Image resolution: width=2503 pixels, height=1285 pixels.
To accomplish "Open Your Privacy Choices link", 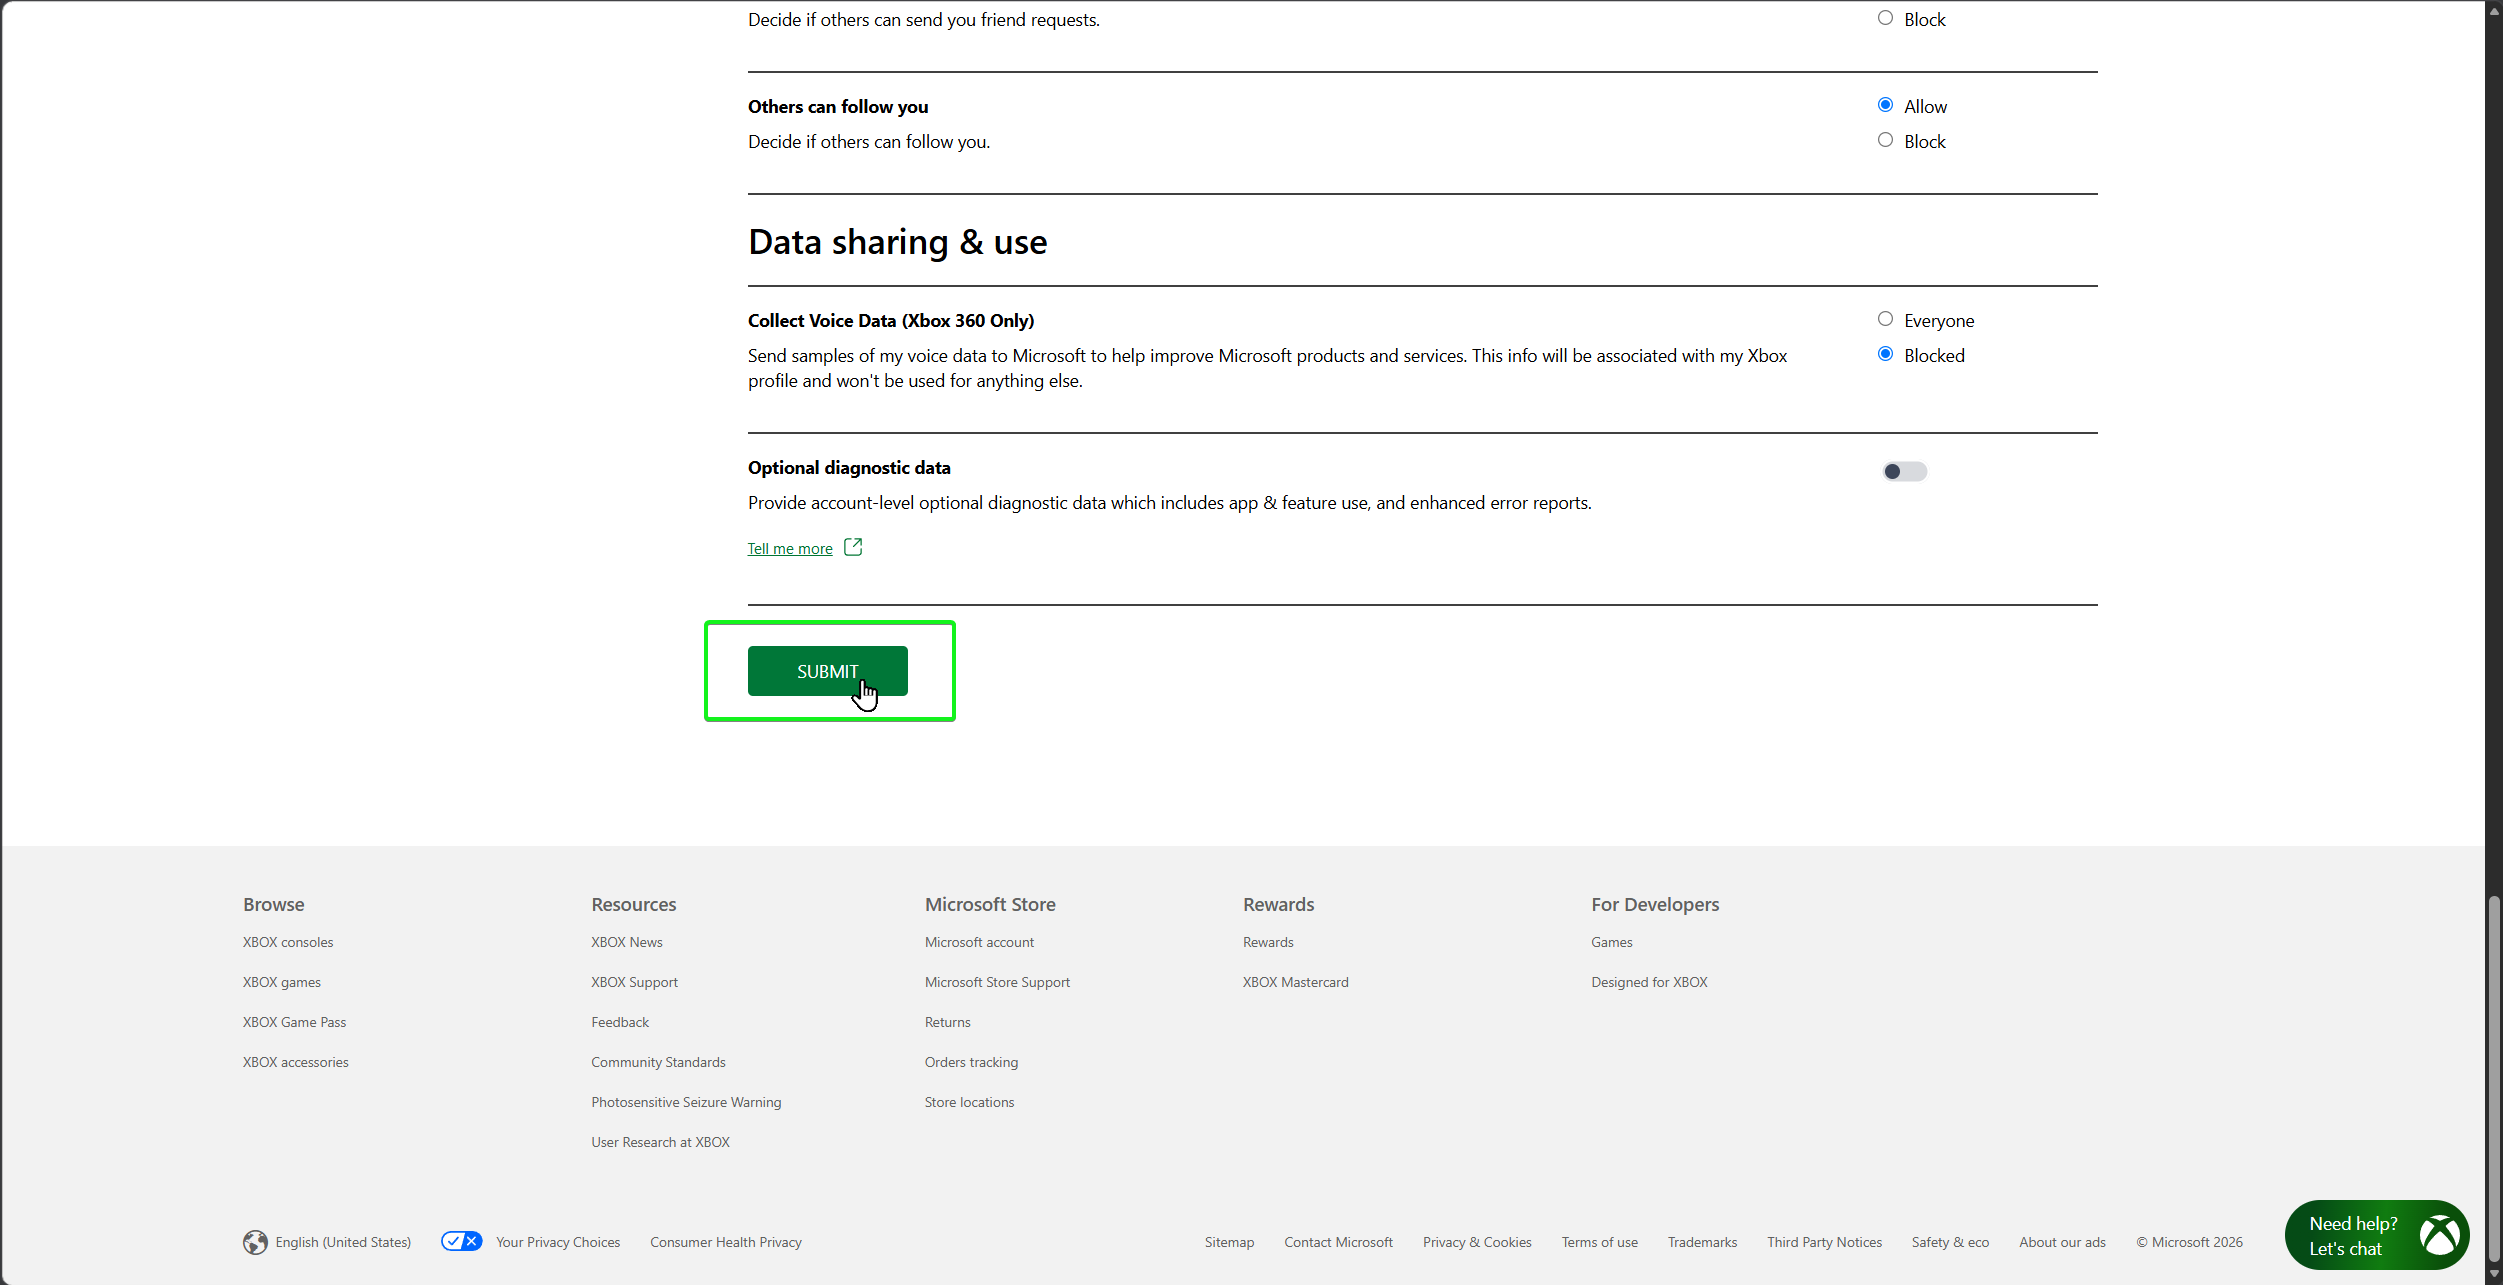I will click(558, 1242).
